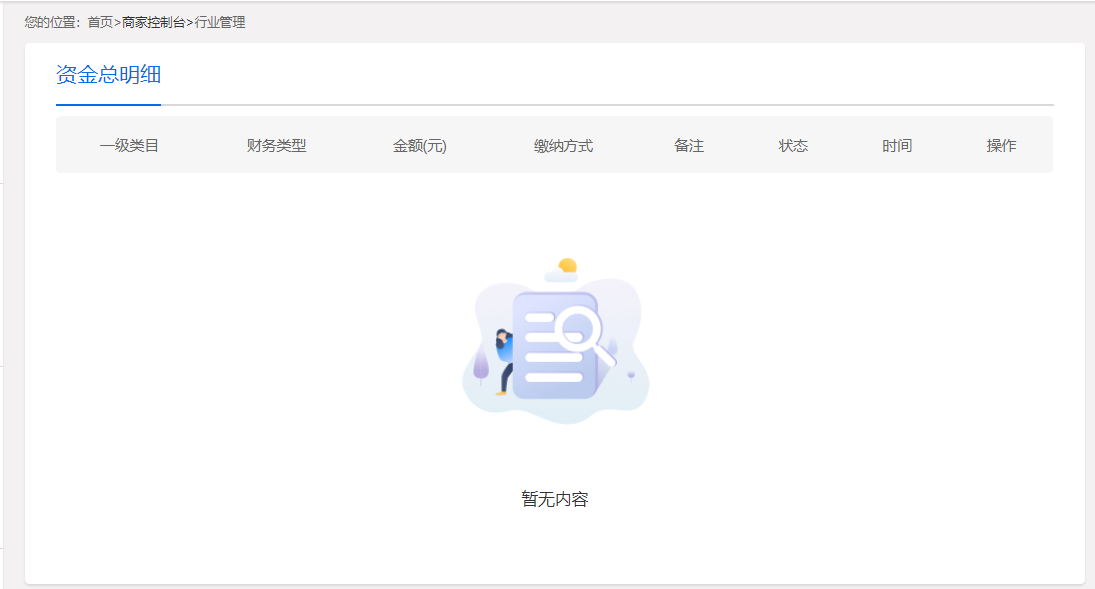Click the 一级类目 column header
This screenshot has height=589, width=1095.
click(129, 145)
